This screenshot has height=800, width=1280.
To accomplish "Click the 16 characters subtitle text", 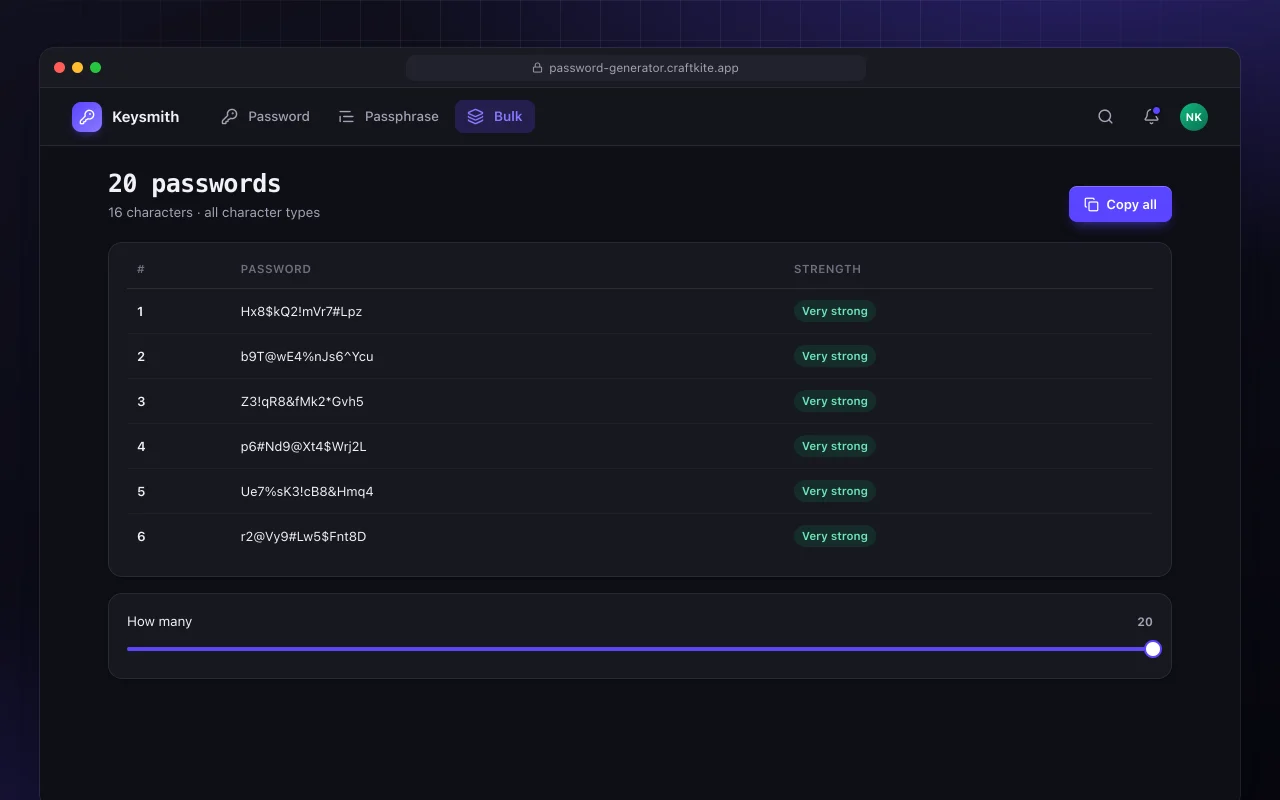I will pyautogui.click(x=214, y=212).
